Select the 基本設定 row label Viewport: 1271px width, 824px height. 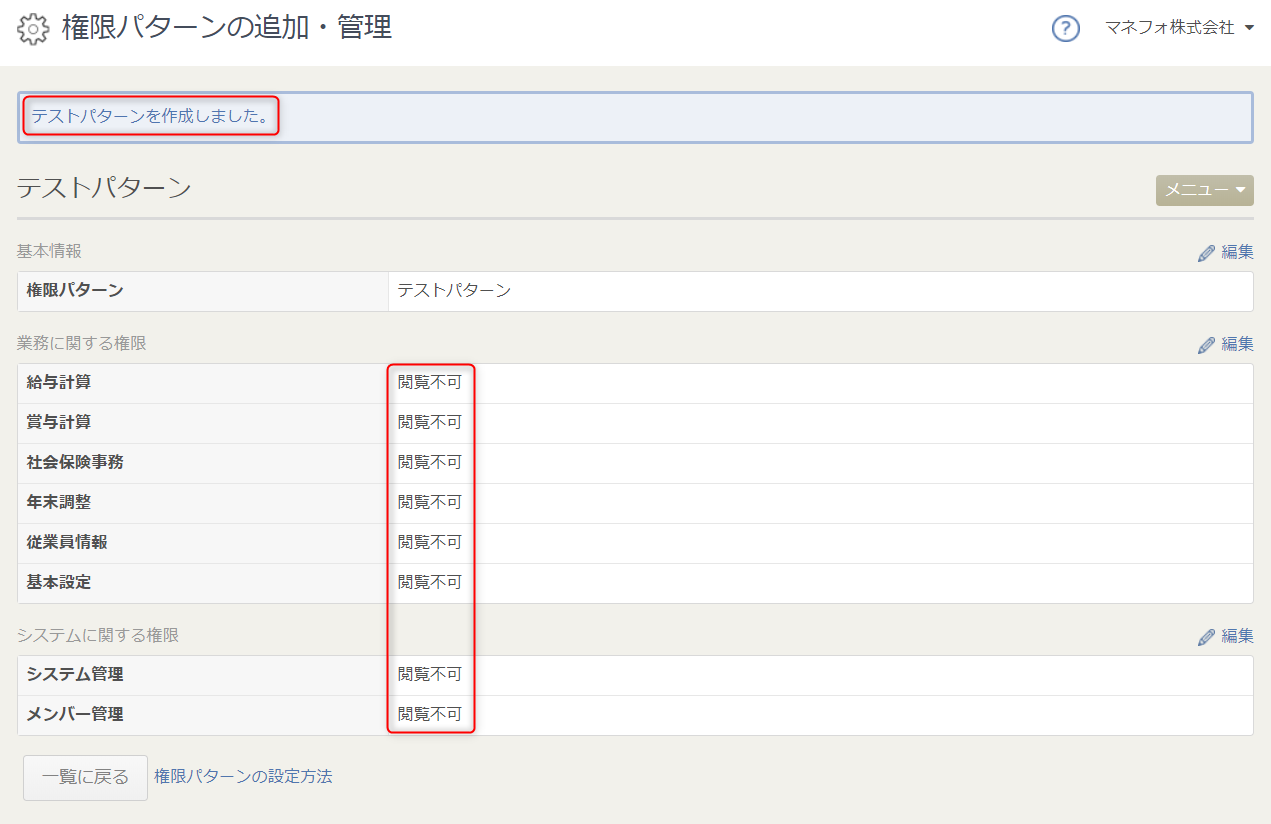click(59, 582)
